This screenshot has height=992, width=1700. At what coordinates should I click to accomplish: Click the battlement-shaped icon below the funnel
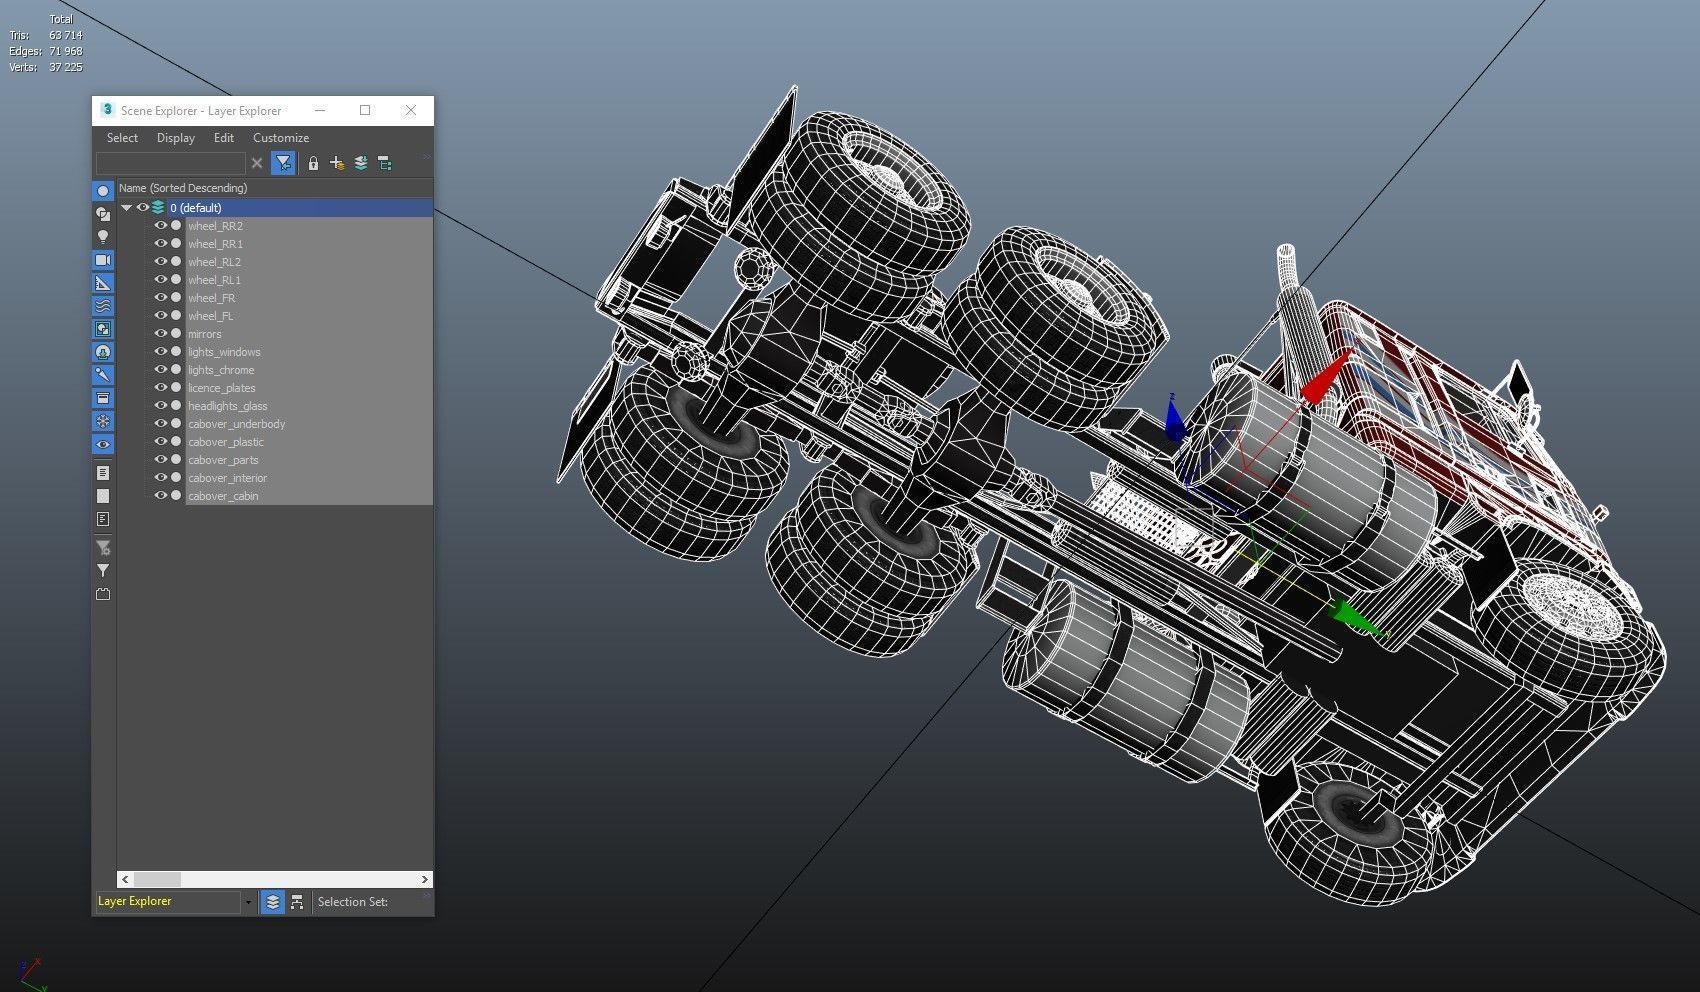pos(102,594)
